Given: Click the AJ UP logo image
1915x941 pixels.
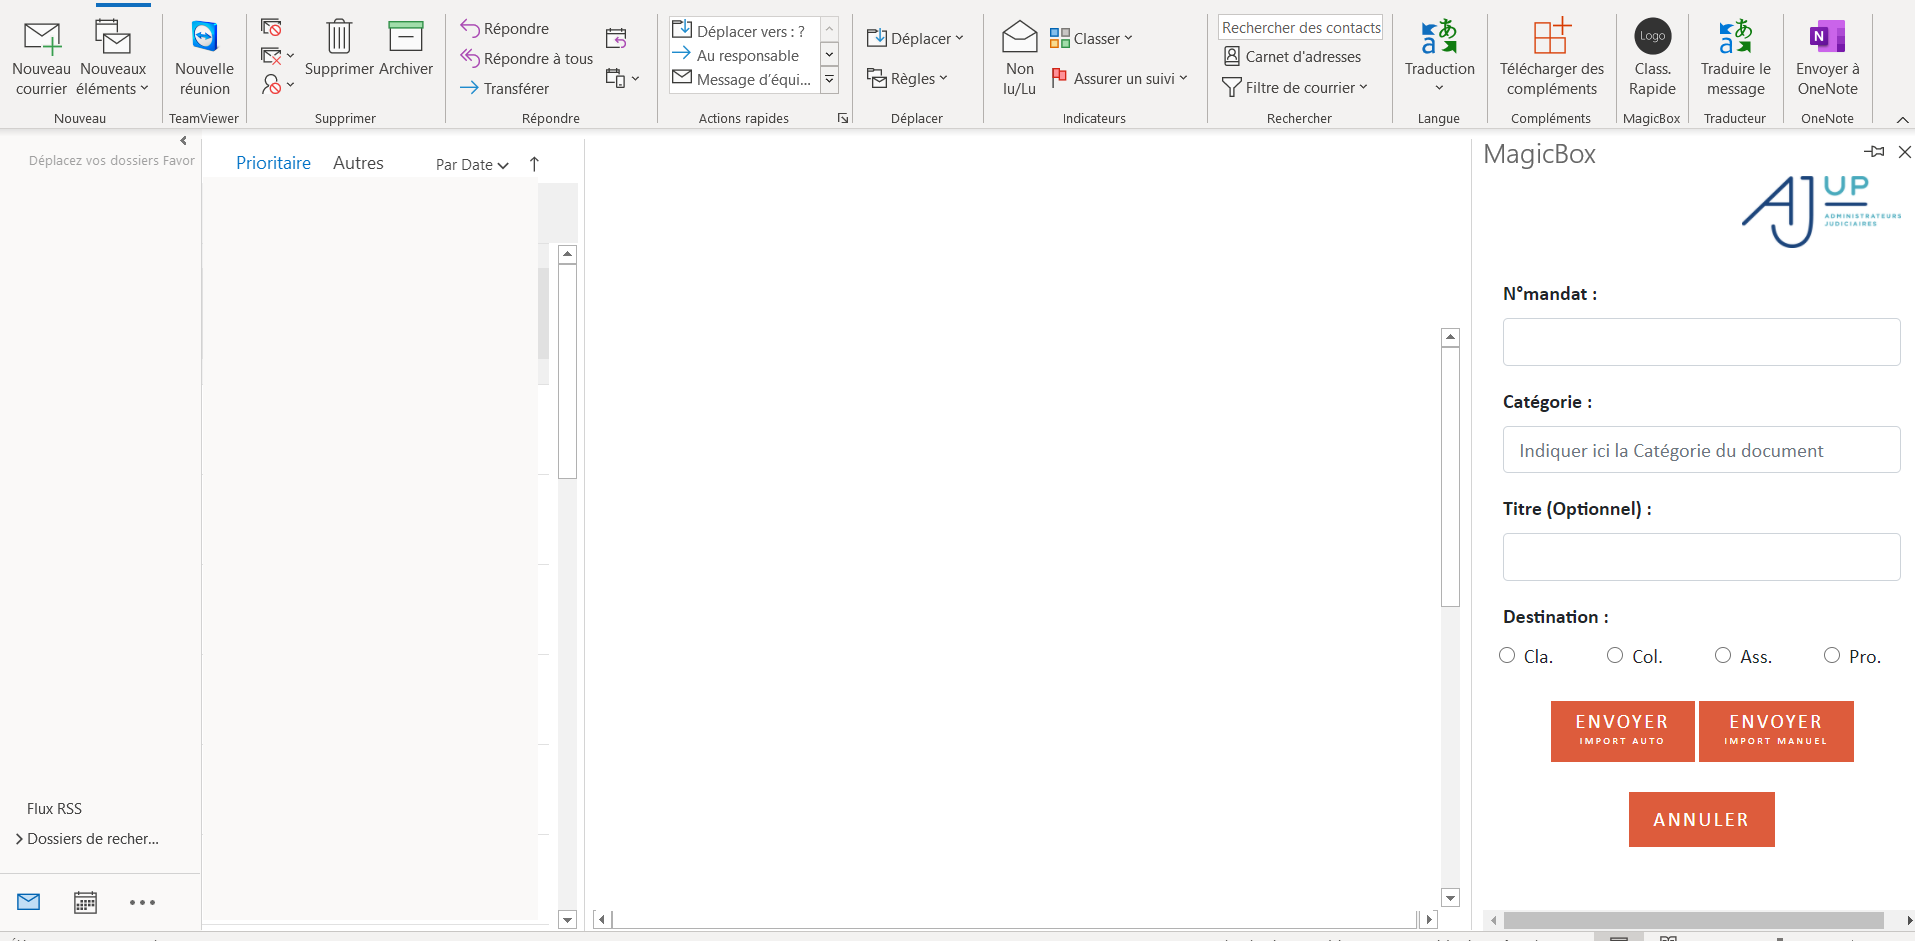Looking at the screenshot, I should [1821, 211].
